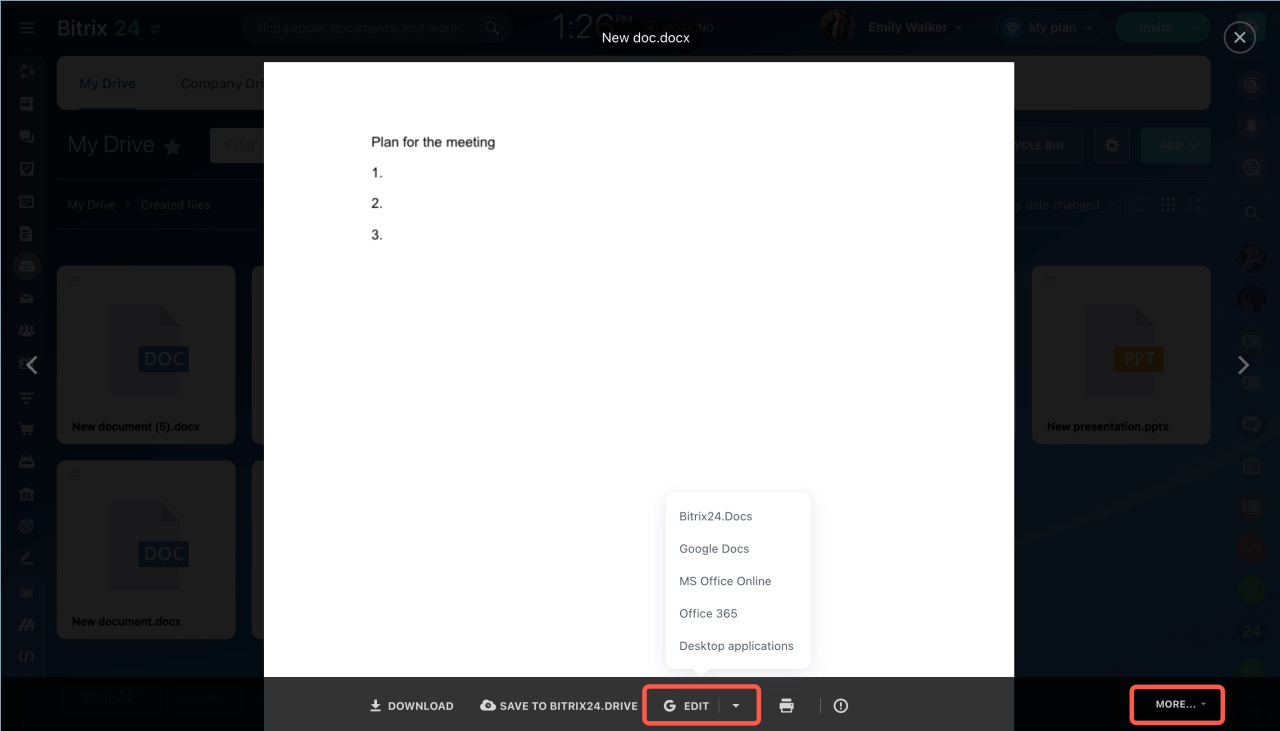1280x731 pixels.
Task: Open the box icon in left sidebar
Action: (27, 592)
